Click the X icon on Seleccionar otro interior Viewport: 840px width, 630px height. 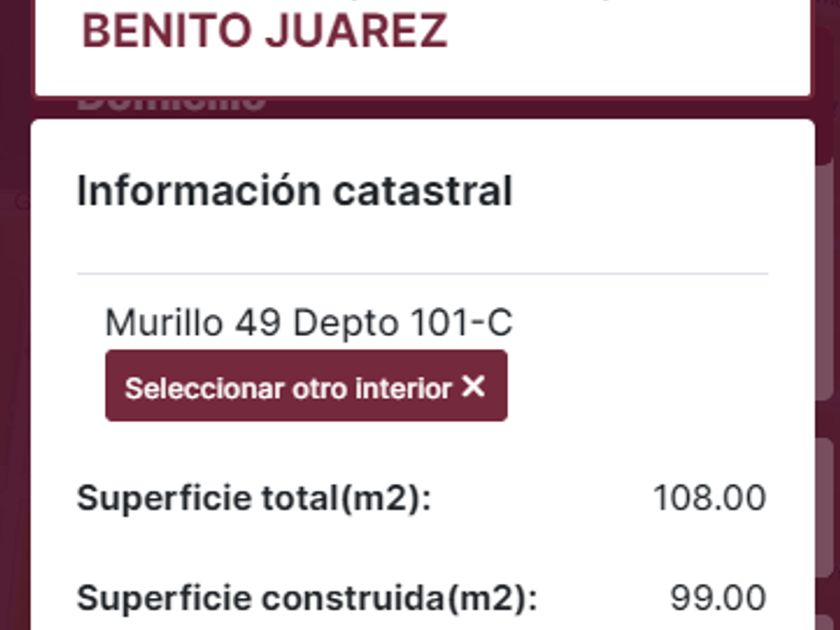point(473,386)
